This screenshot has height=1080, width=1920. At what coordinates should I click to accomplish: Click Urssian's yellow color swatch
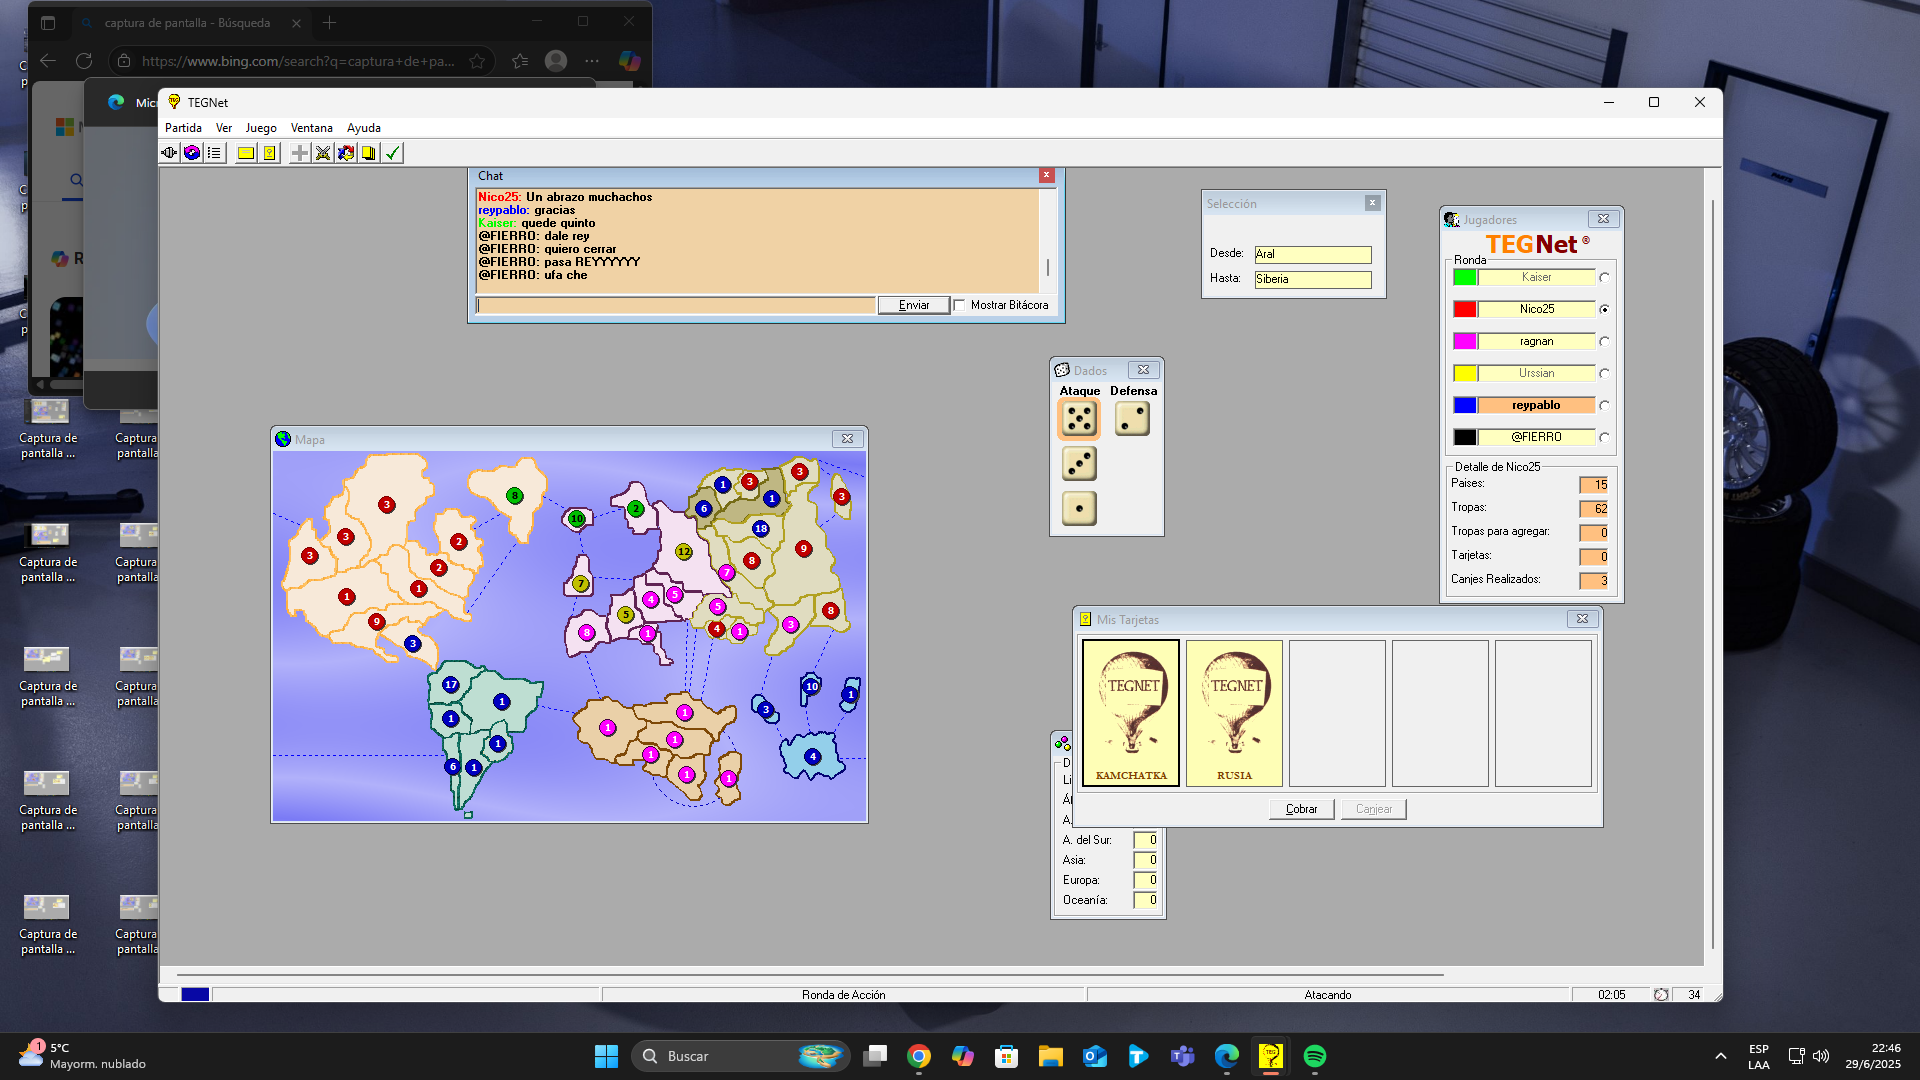(x=1465, y=373)
